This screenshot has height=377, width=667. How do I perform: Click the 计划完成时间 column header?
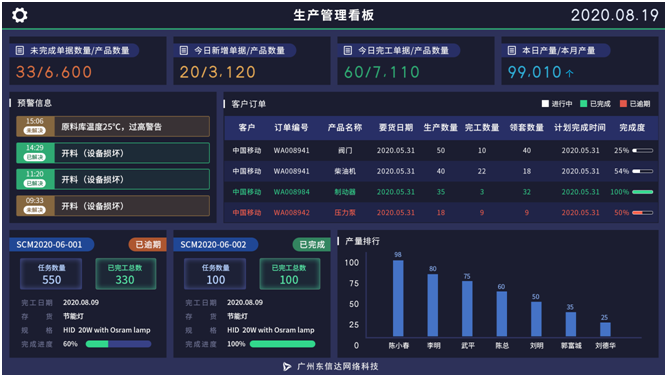tap(580, 128)
